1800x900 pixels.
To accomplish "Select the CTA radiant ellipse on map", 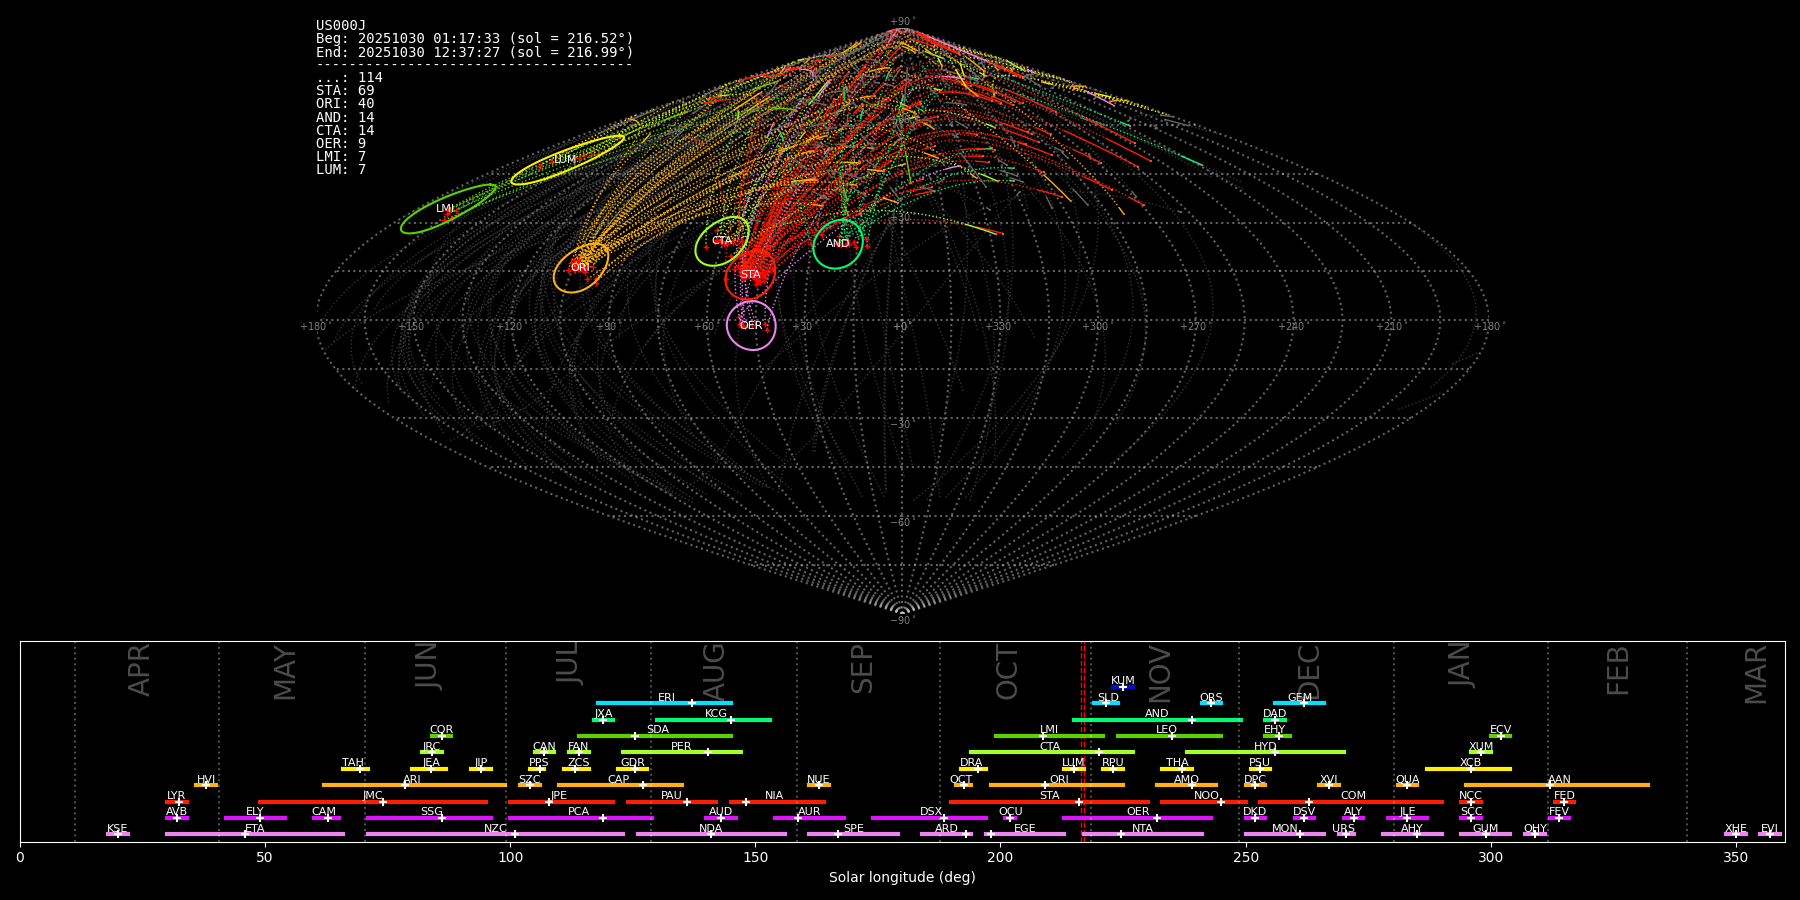I will (x=722, y=241).
